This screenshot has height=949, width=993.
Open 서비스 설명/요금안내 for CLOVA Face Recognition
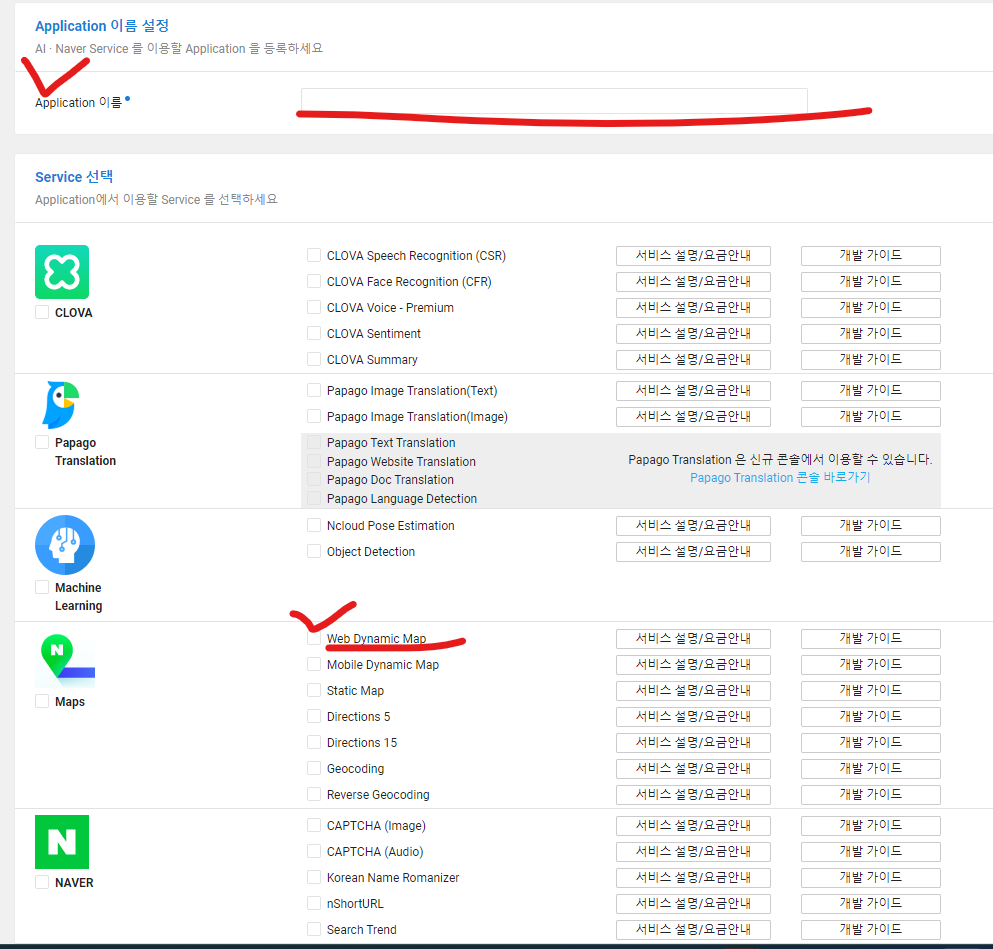pyautogui.click(x=693, y=282)
